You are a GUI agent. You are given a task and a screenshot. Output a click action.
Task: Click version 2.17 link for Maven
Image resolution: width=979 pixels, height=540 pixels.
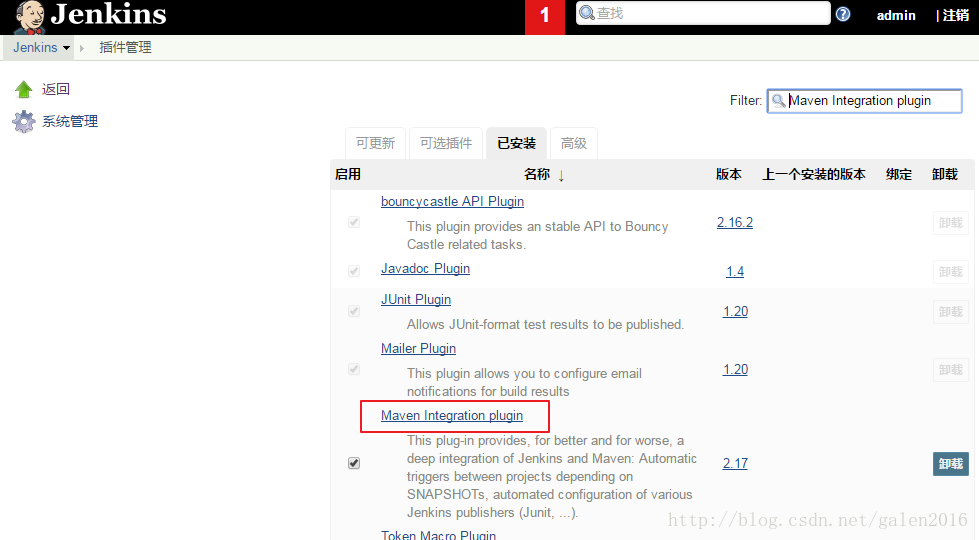(735, 463)
